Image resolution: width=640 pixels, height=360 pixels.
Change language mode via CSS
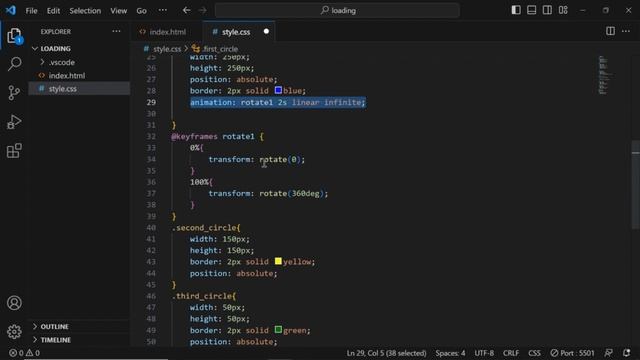pos(534,353)
